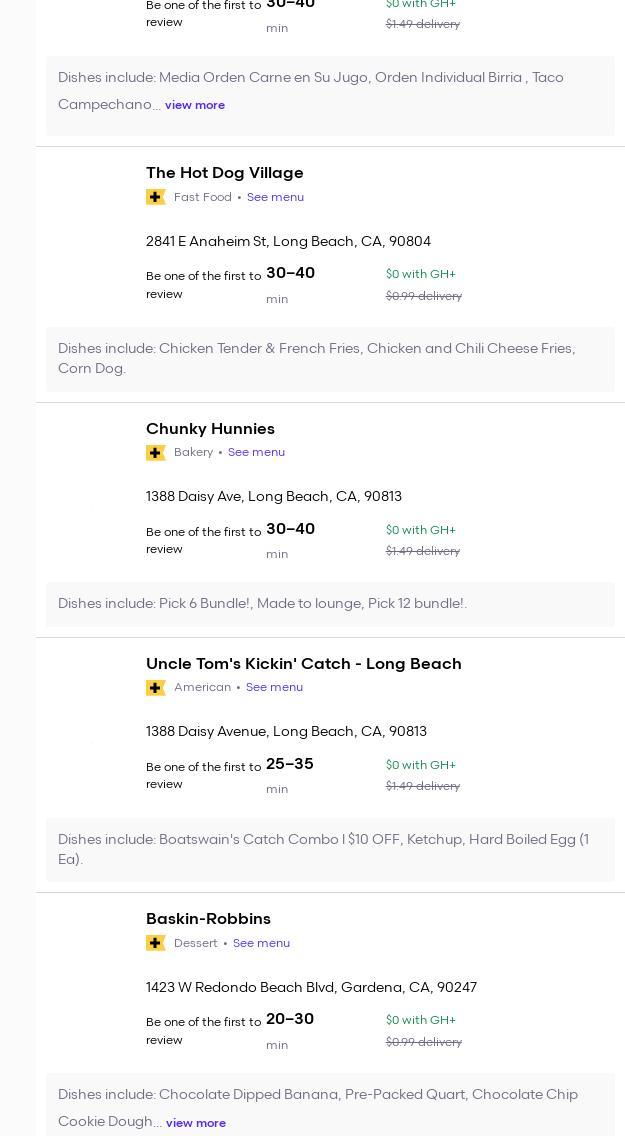The width and height of the screenshot is (625, 1136).
Task: Click Baskin-Robbins 'Be one of the first to review'
Action: 203,1031
